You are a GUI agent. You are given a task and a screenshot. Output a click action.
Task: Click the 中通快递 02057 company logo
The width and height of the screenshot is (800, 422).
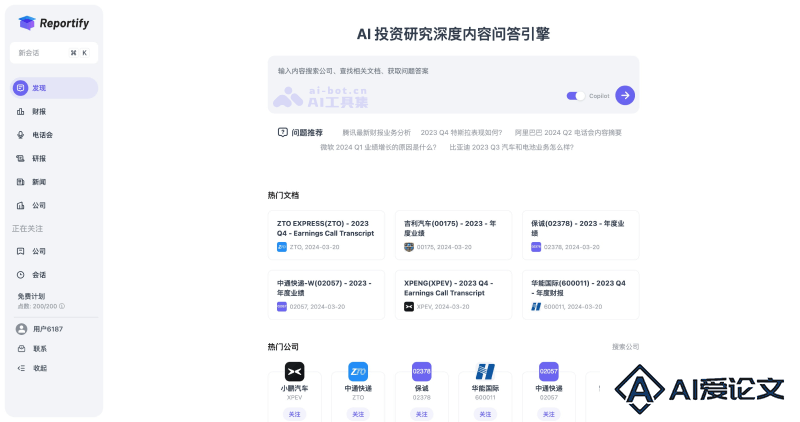point(548,371)
